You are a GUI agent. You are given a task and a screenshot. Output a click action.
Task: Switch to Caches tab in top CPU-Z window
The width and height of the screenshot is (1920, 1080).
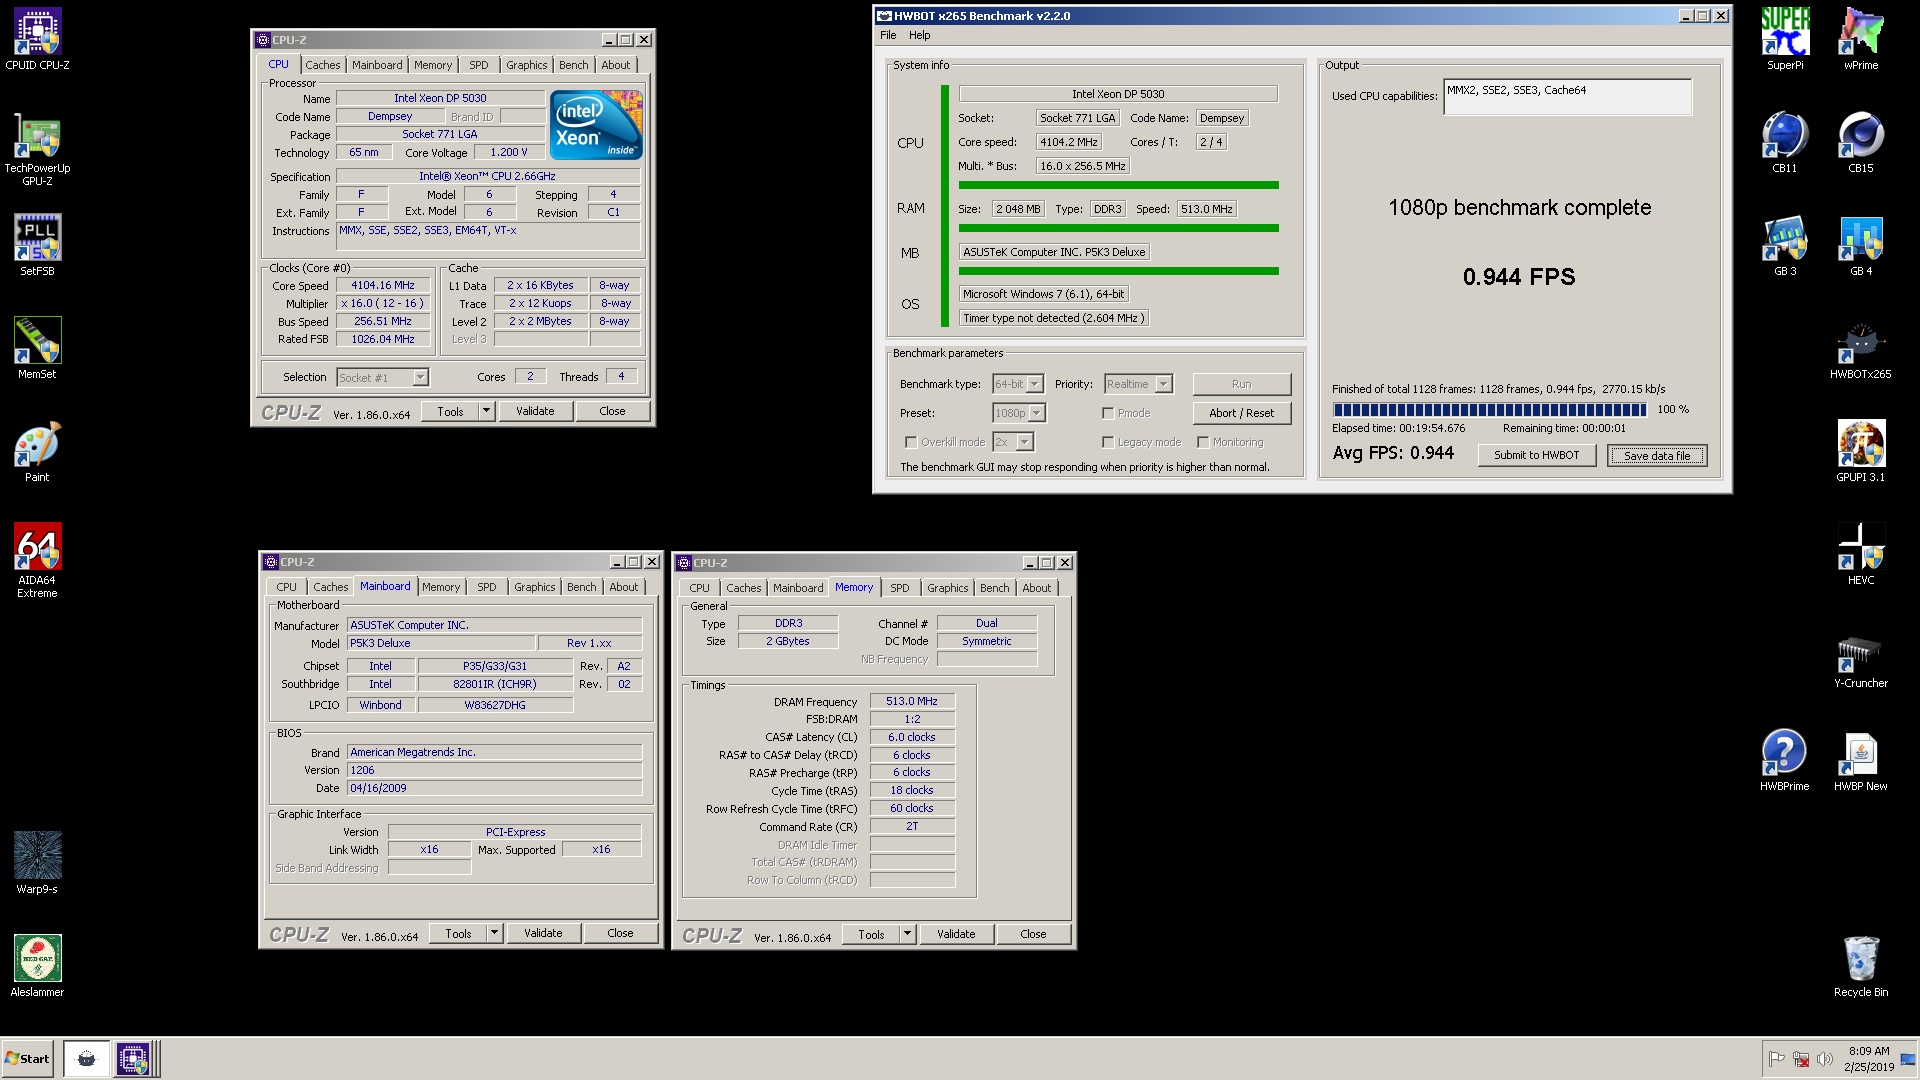[x=322, y=65]
